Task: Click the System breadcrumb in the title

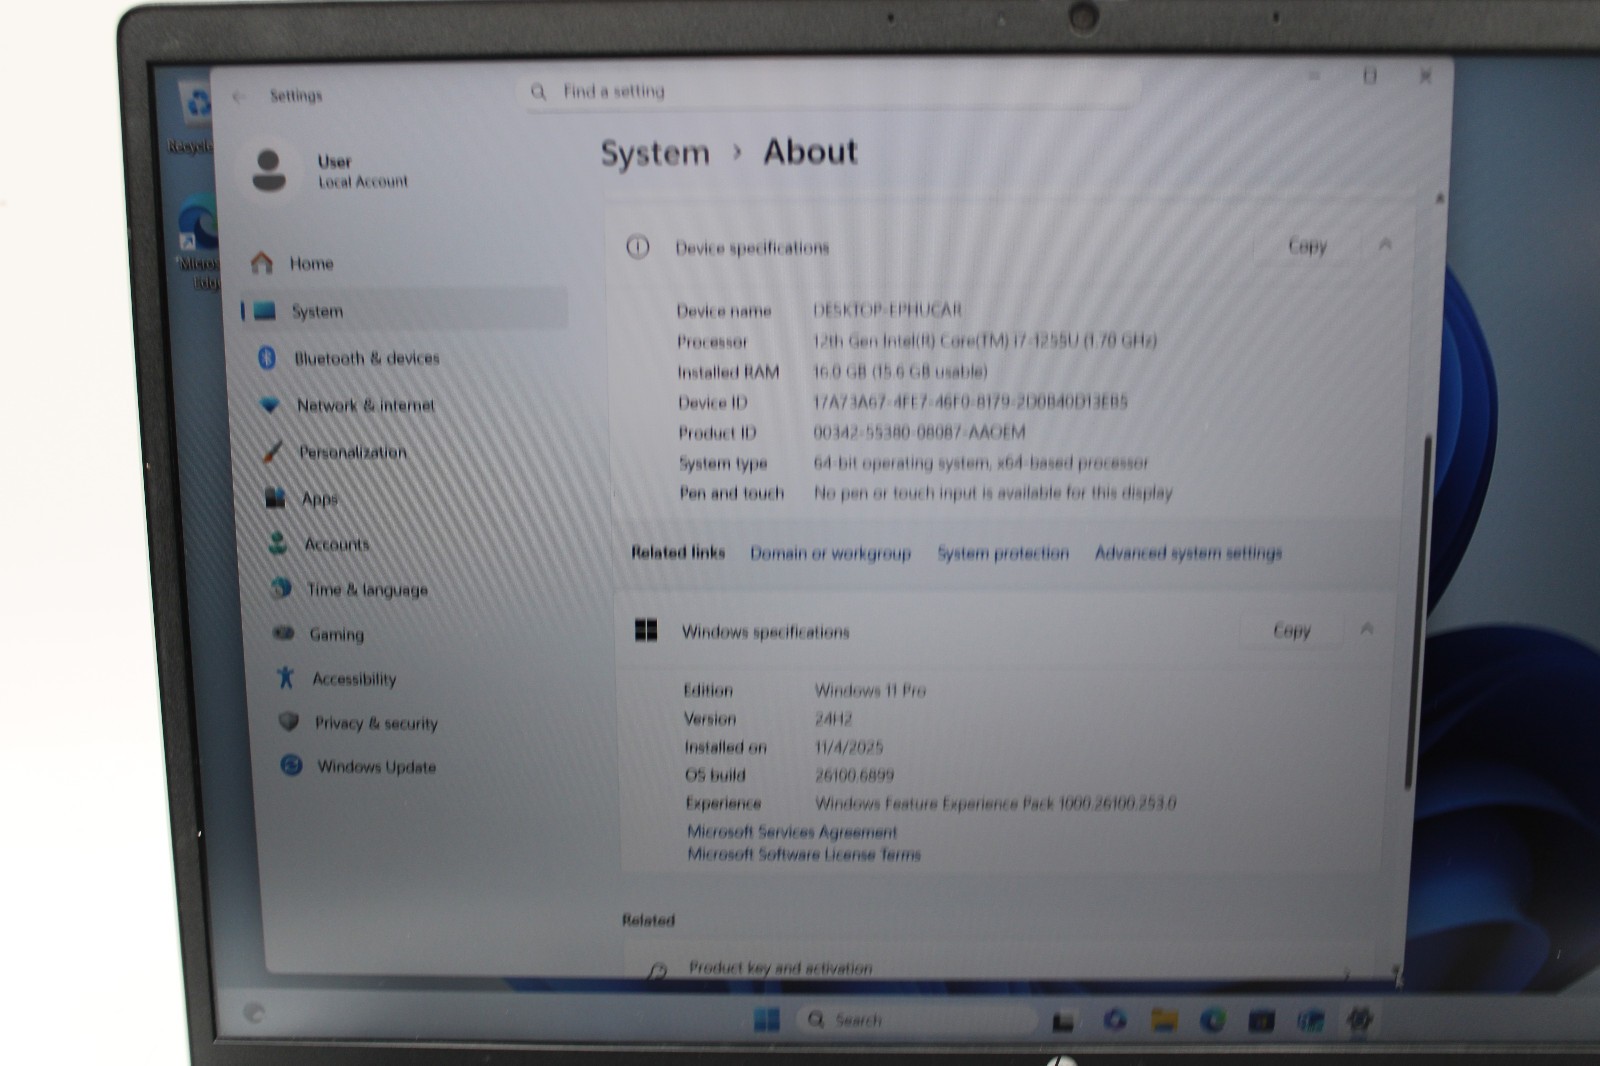Action: (x=655, y=153)
